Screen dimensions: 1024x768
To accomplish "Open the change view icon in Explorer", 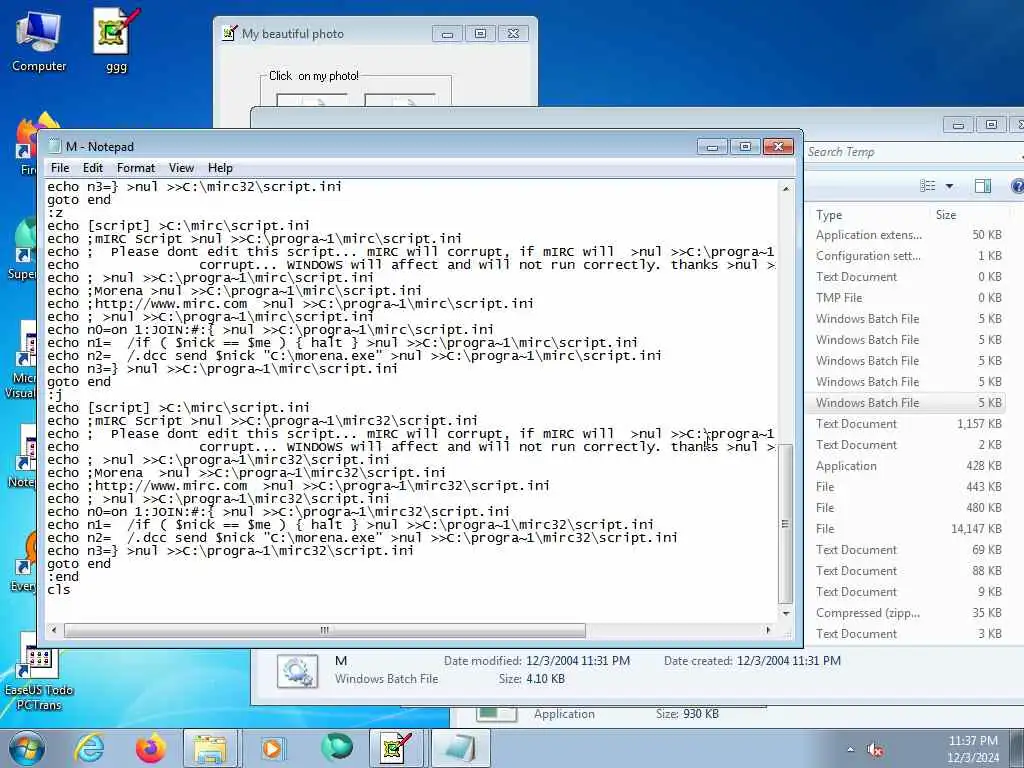I will coord(927,186).
